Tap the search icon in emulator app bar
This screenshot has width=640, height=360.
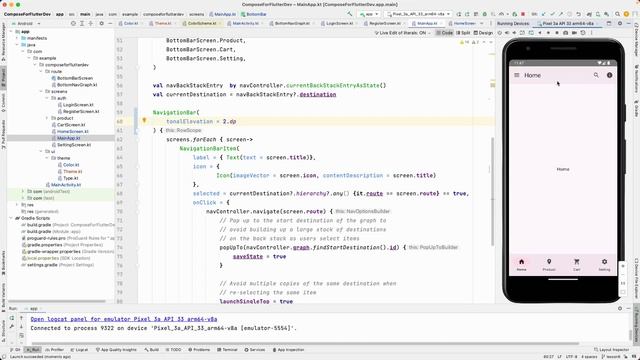(x=596, y=75)
